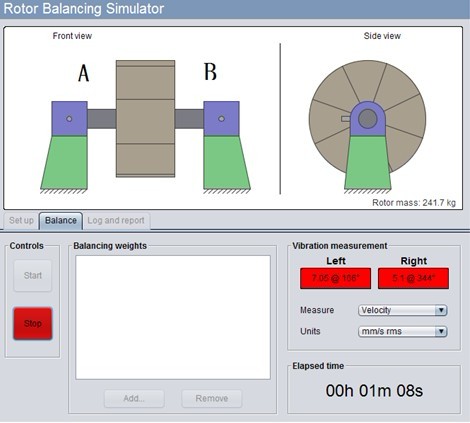Click the rotor shaft center in side view
The width and height of the screenshot is (470, 423).
(x=368, y=119)
